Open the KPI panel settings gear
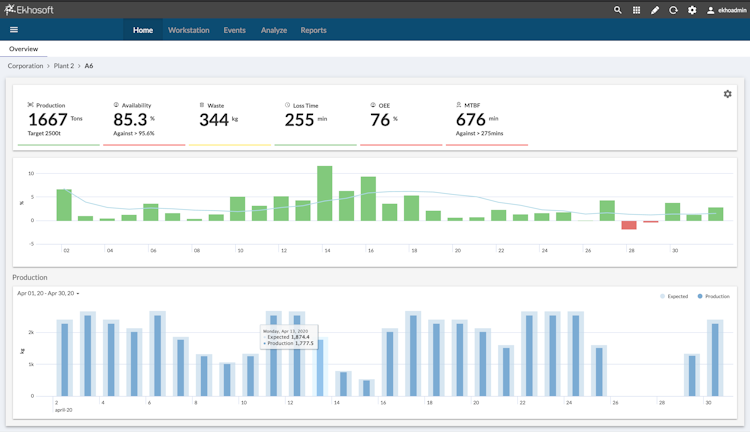Screen dimensions: 750x432 pos(728,94)
